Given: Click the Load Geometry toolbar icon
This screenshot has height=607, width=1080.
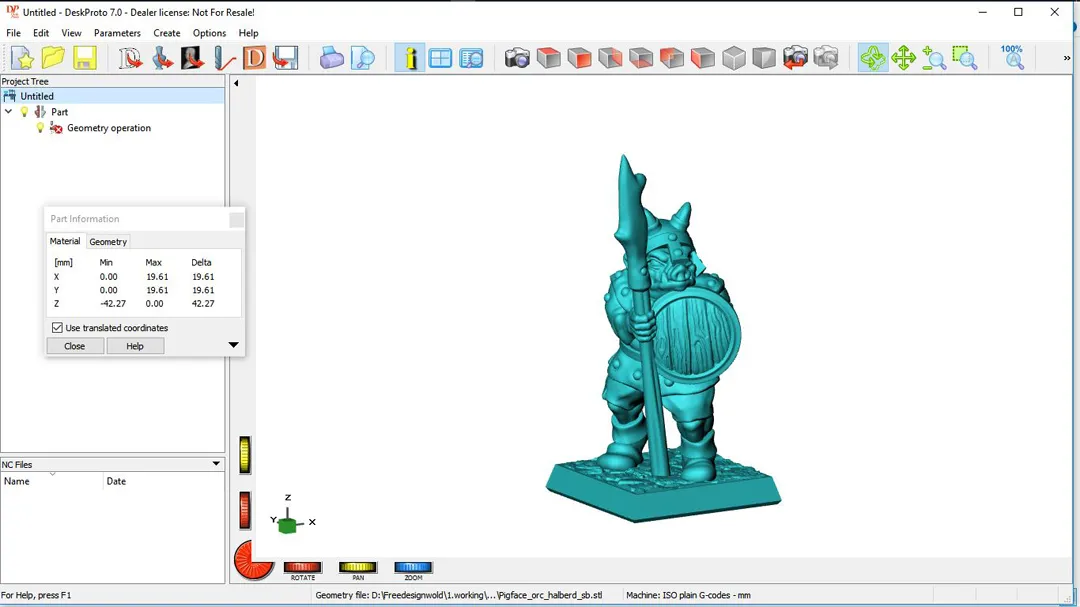Looking at the screenshot, I should pos(131,59).
